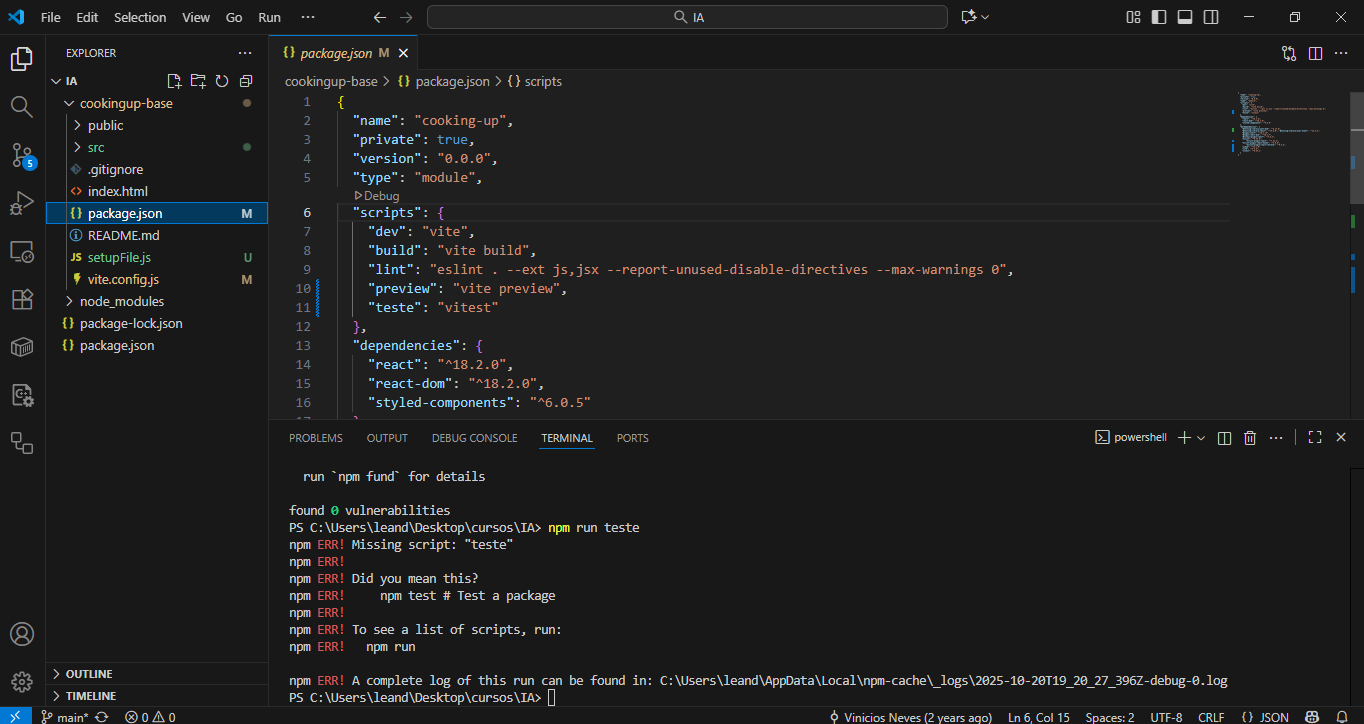The height and width of the screenshot is (724, 1364).
Task: Split the editor to the right
Action: (1315, 53)
